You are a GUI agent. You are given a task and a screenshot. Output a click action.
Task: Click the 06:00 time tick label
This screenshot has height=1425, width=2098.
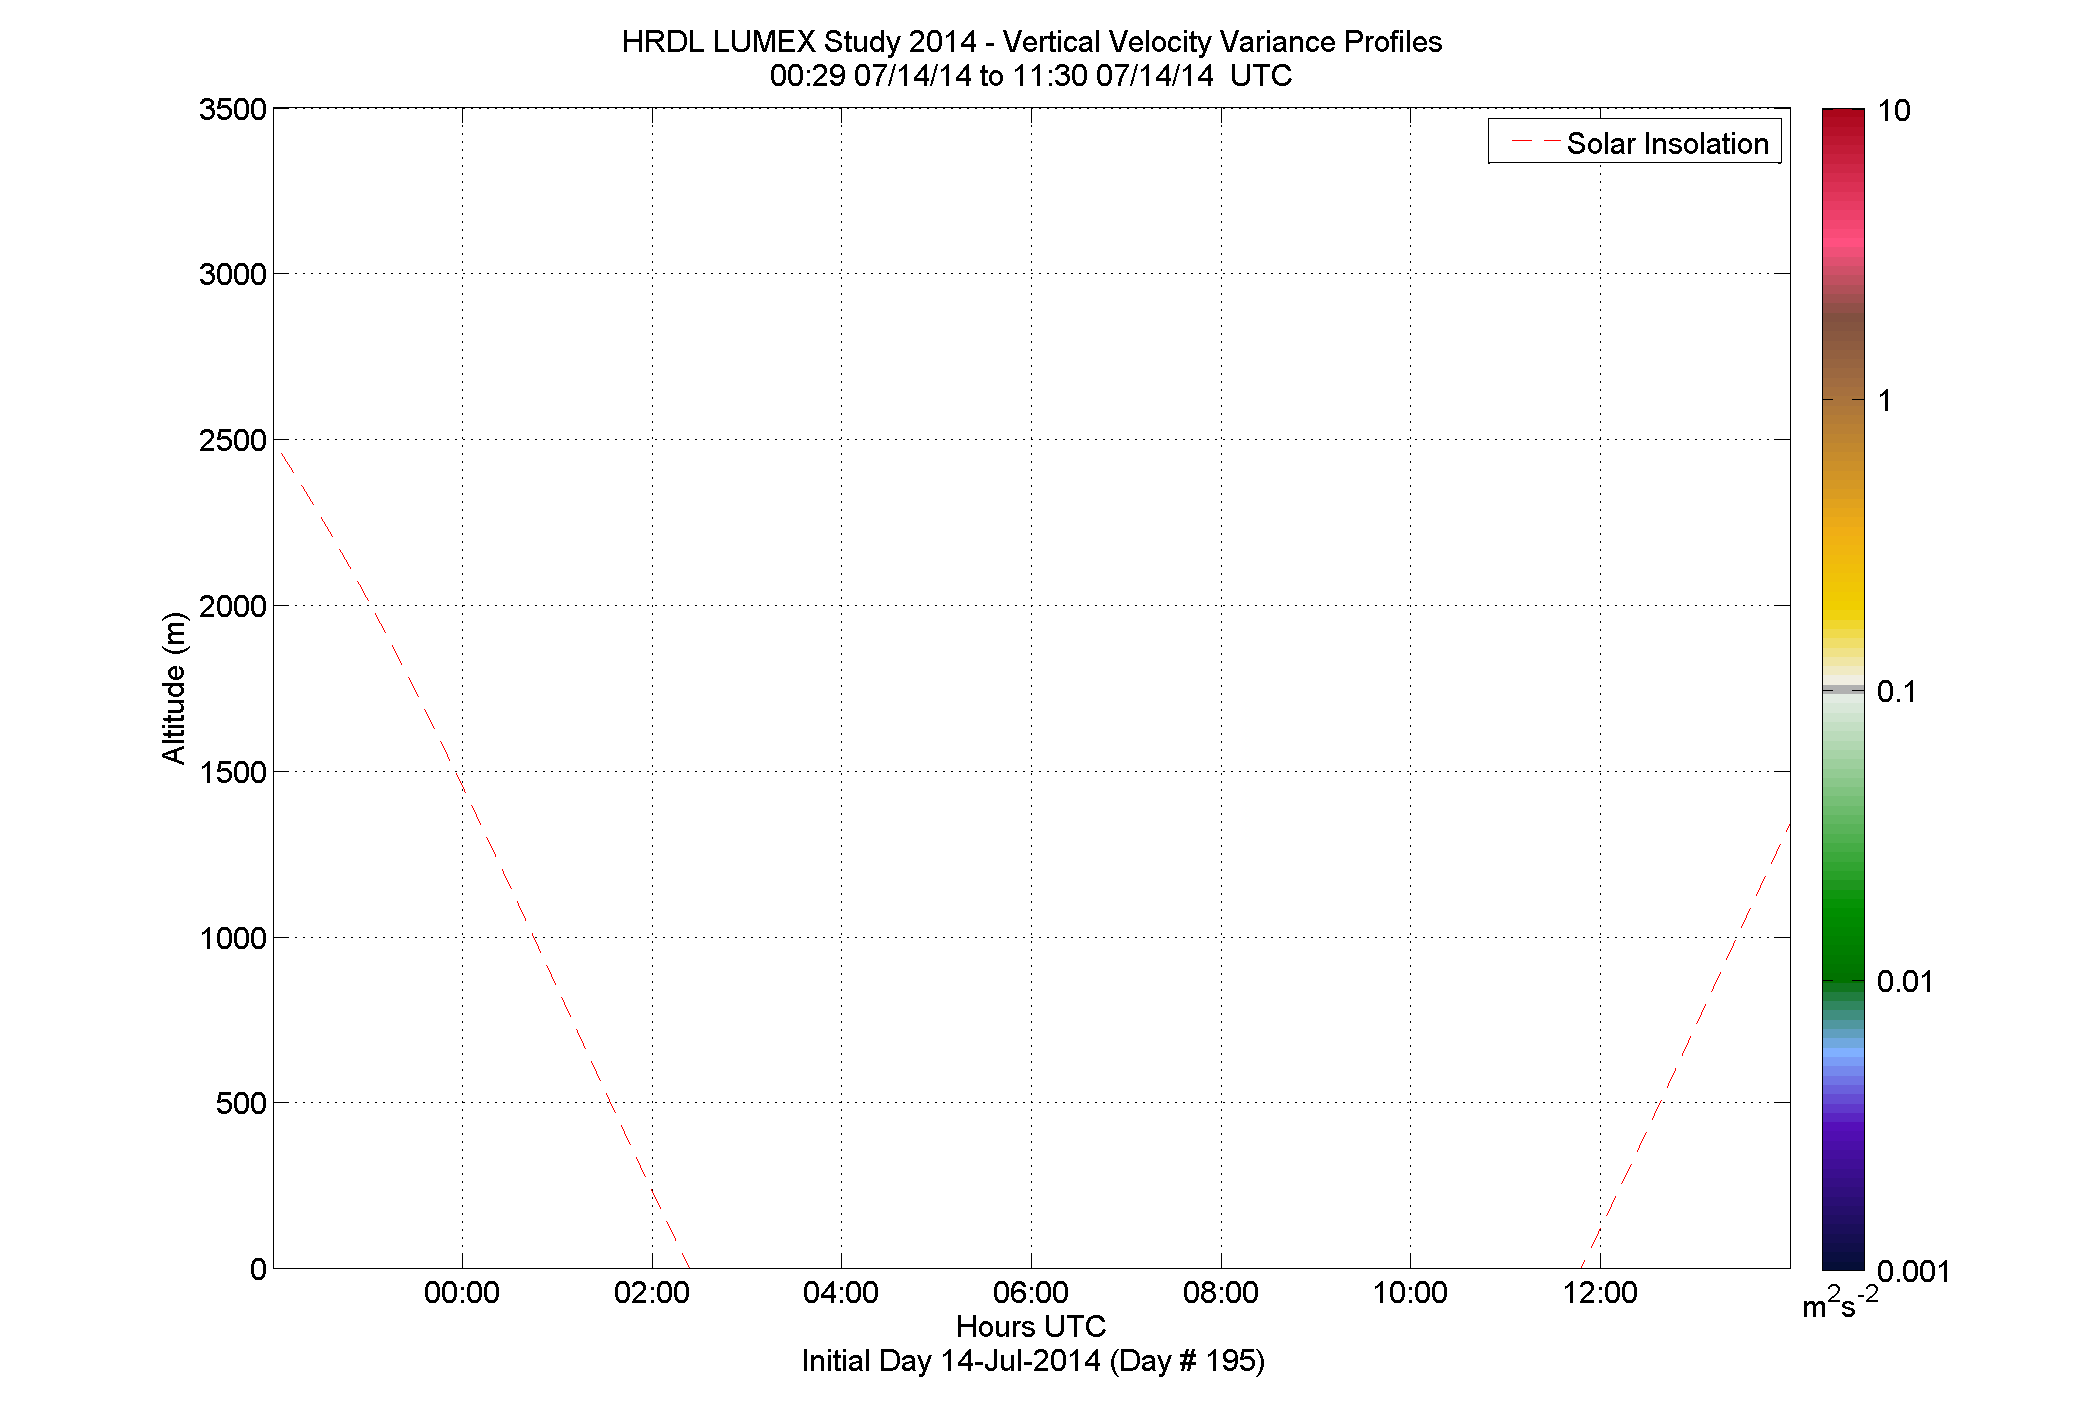[x=1031, y=1293]
